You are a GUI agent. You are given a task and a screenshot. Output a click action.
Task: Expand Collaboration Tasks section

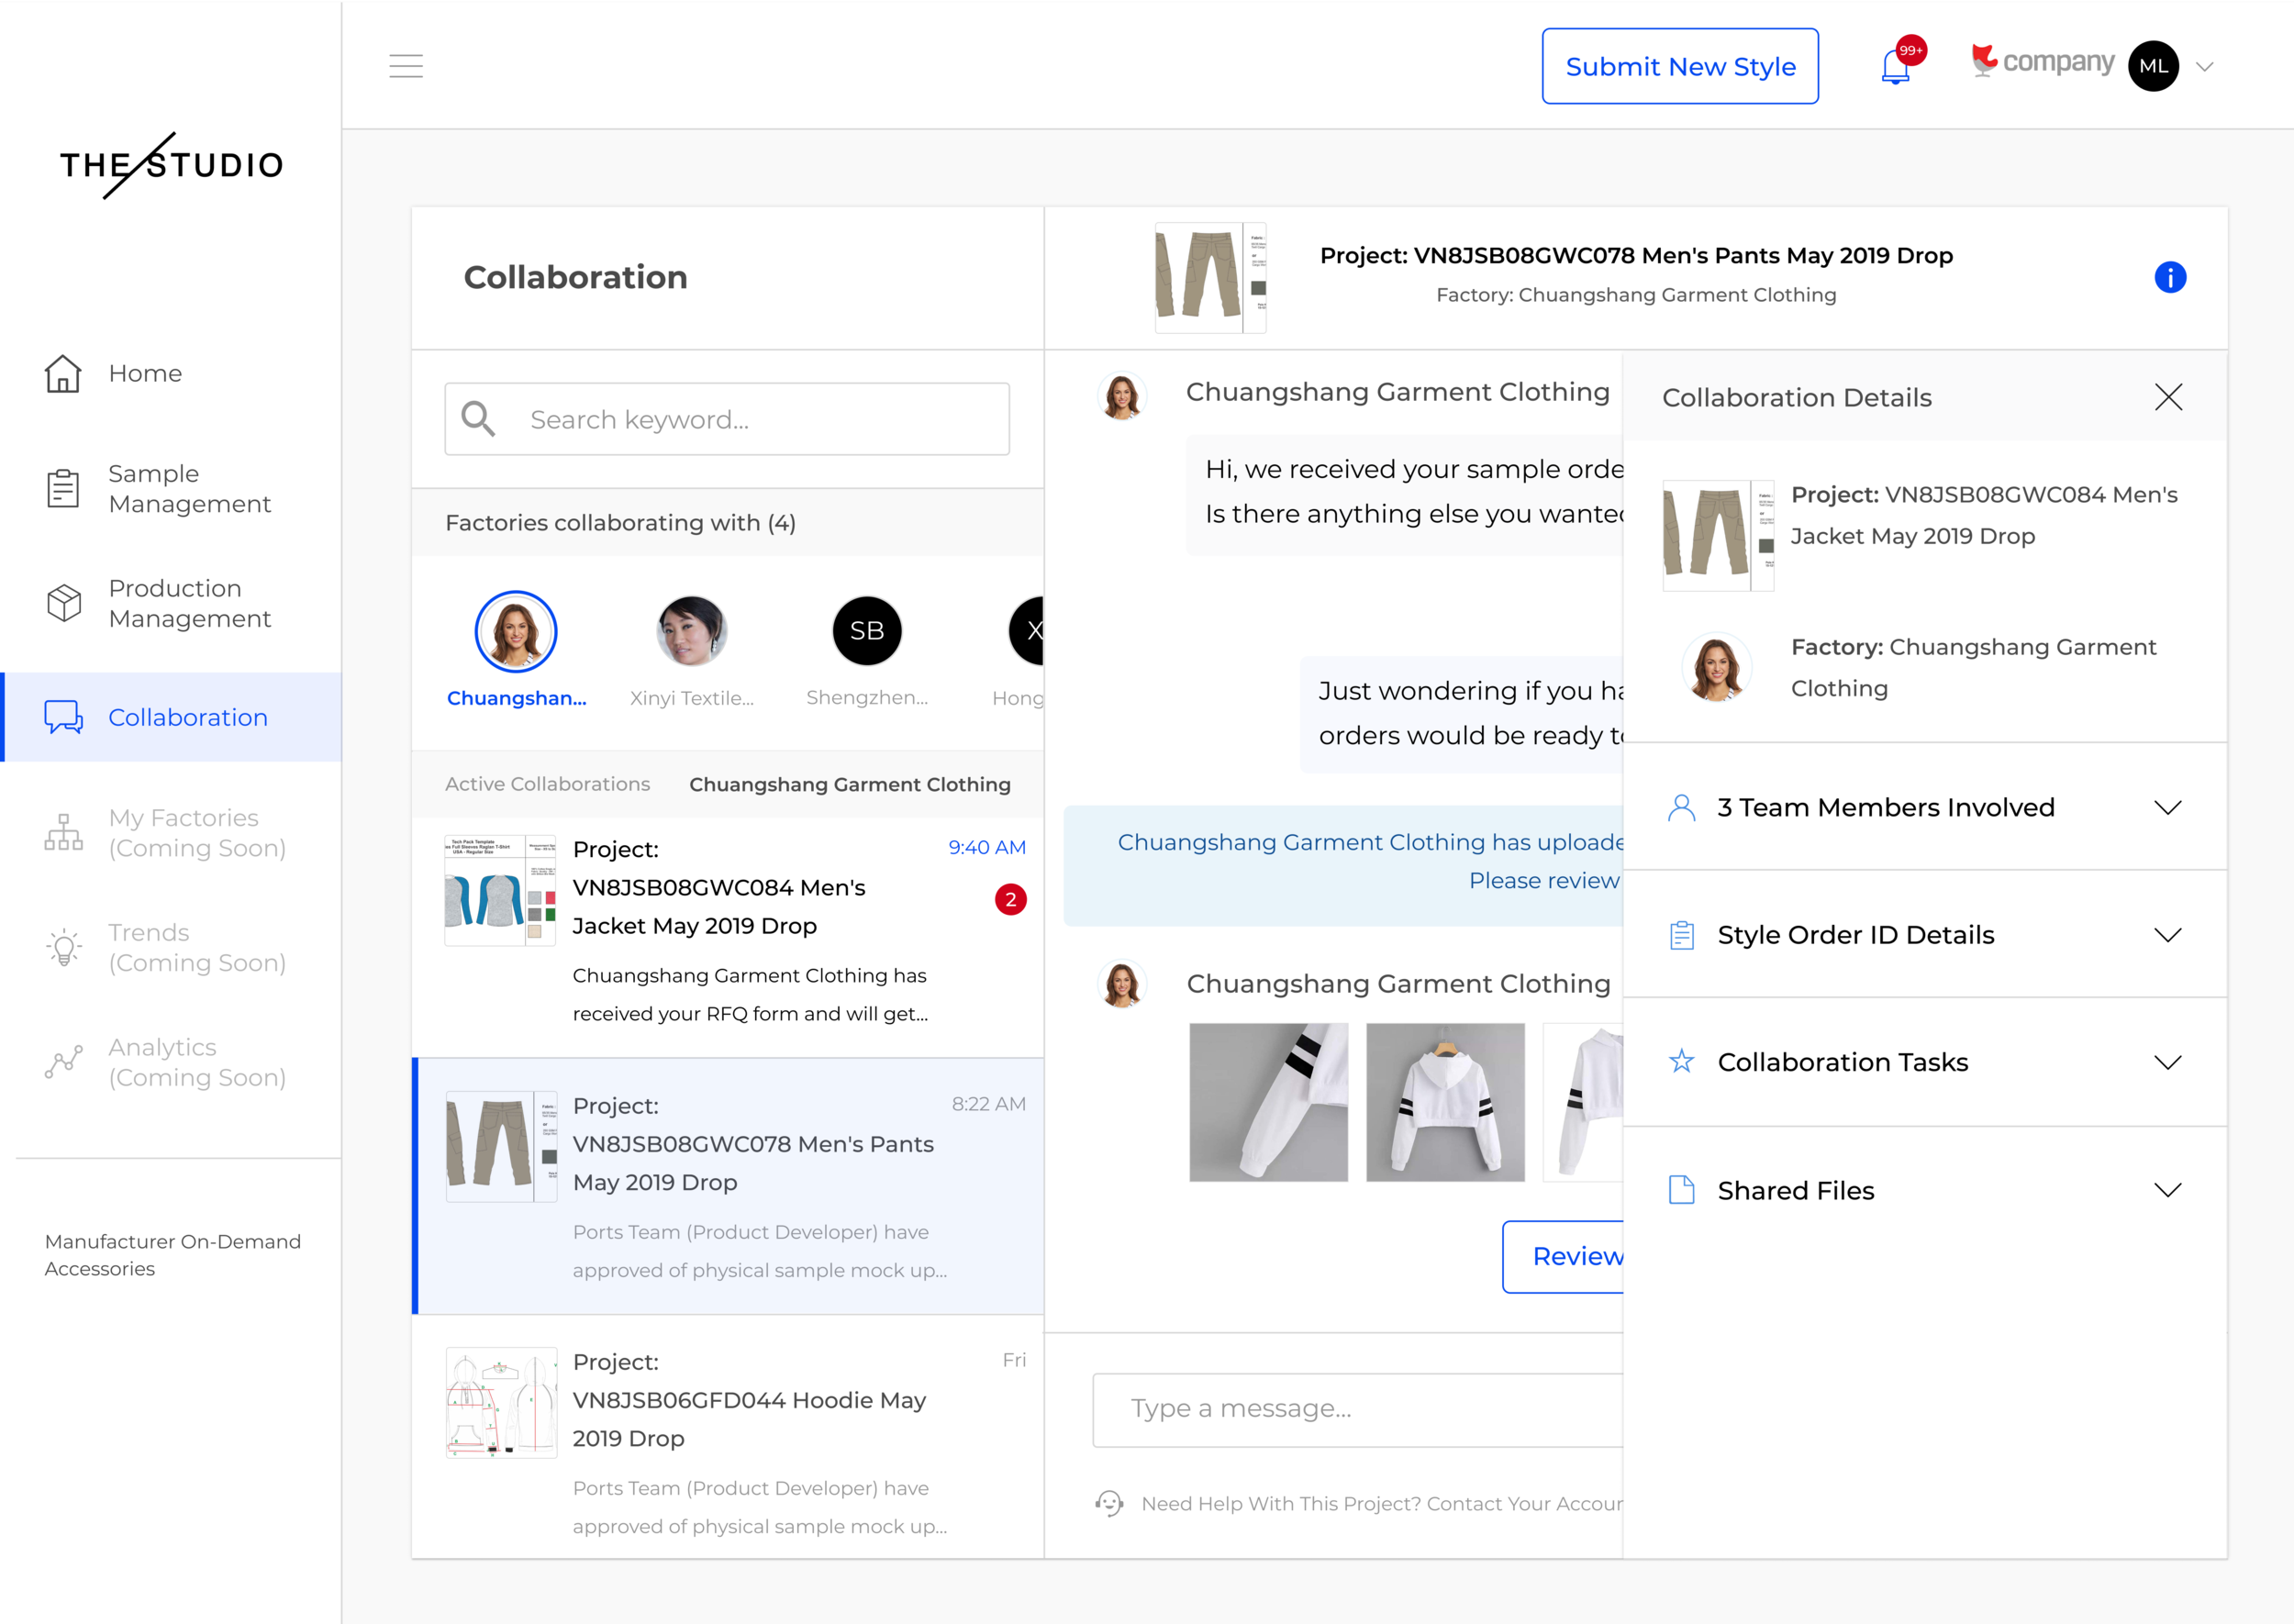pyautogui.click(x=1925, y=1062)
